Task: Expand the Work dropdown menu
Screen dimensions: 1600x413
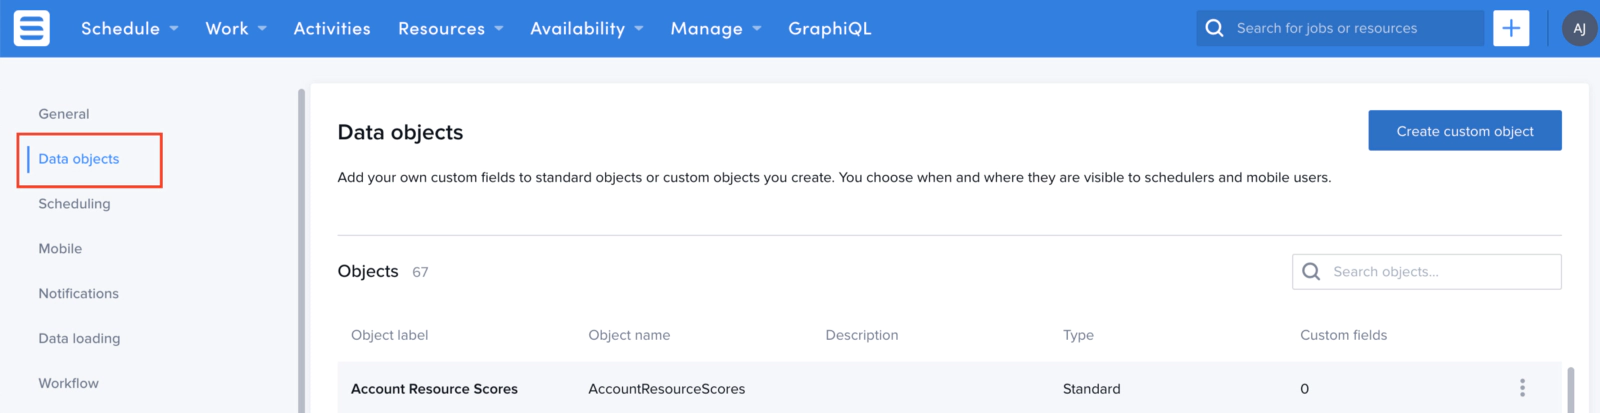Action: [x=236, y=28]
